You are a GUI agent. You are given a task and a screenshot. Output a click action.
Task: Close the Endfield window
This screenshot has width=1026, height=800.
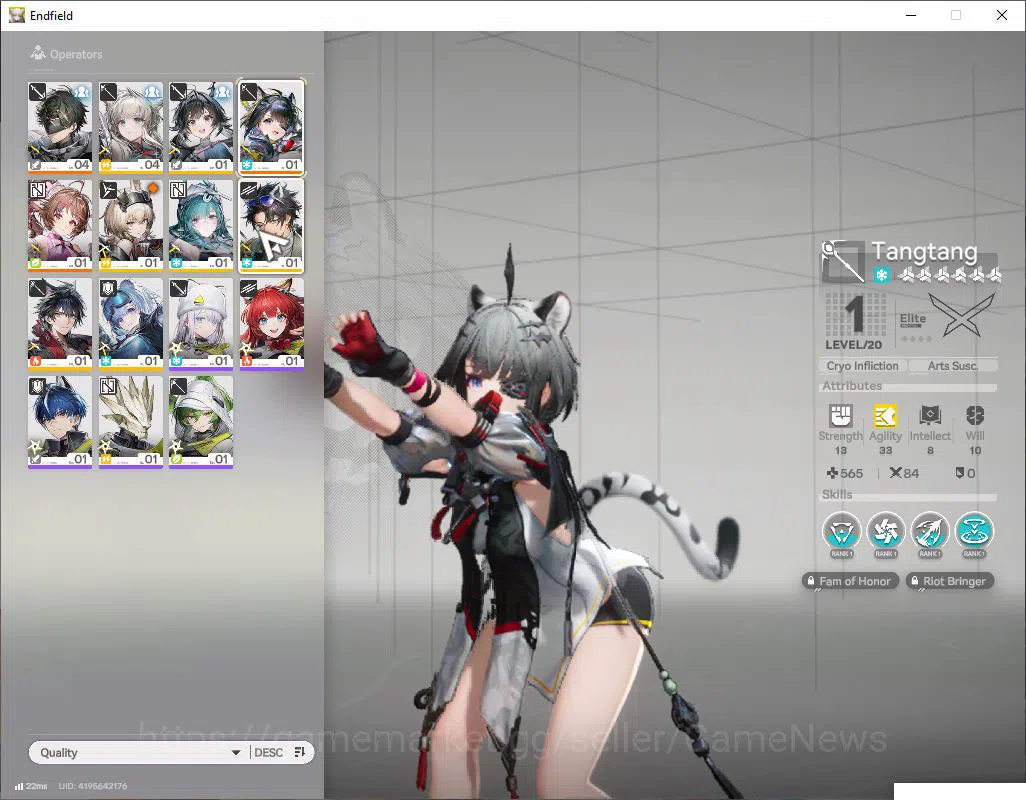coord(1002,15)
